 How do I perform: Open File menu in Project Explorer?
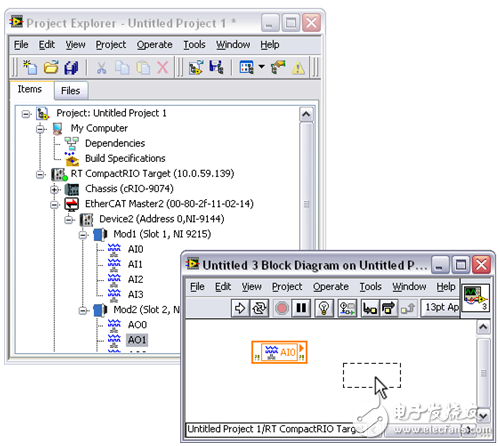[21, 45]
